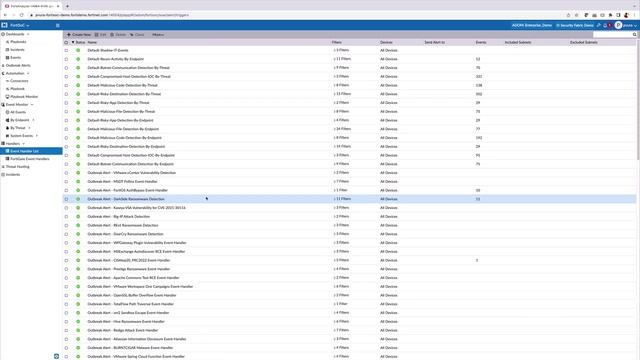Click the share icon in the address bar
Viewport: 640px width, 360px height.
click(x=568, y=15)
